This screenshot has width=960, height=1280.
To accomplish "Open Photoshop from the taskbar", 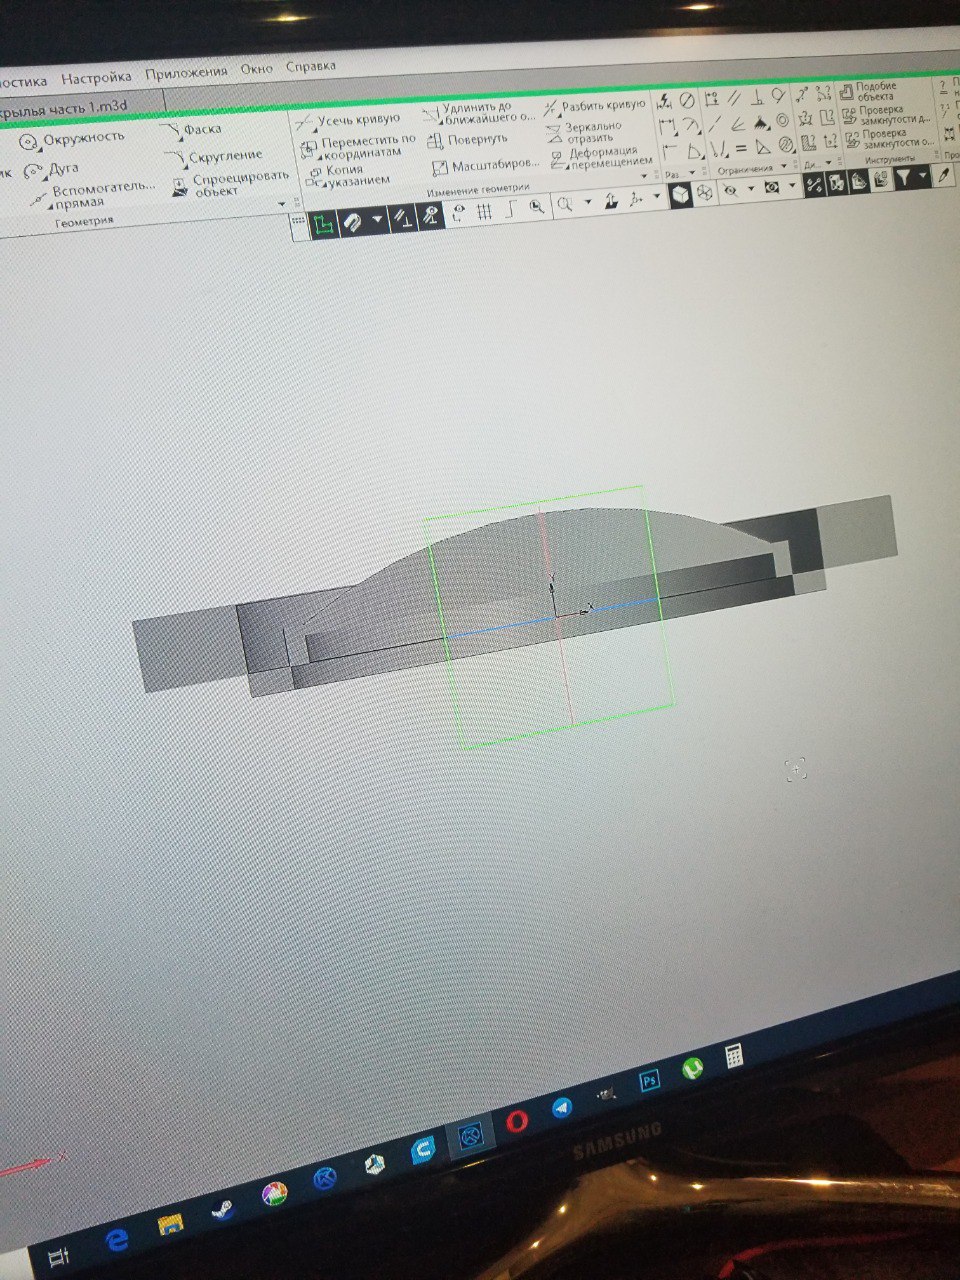I will [650, 1081].
